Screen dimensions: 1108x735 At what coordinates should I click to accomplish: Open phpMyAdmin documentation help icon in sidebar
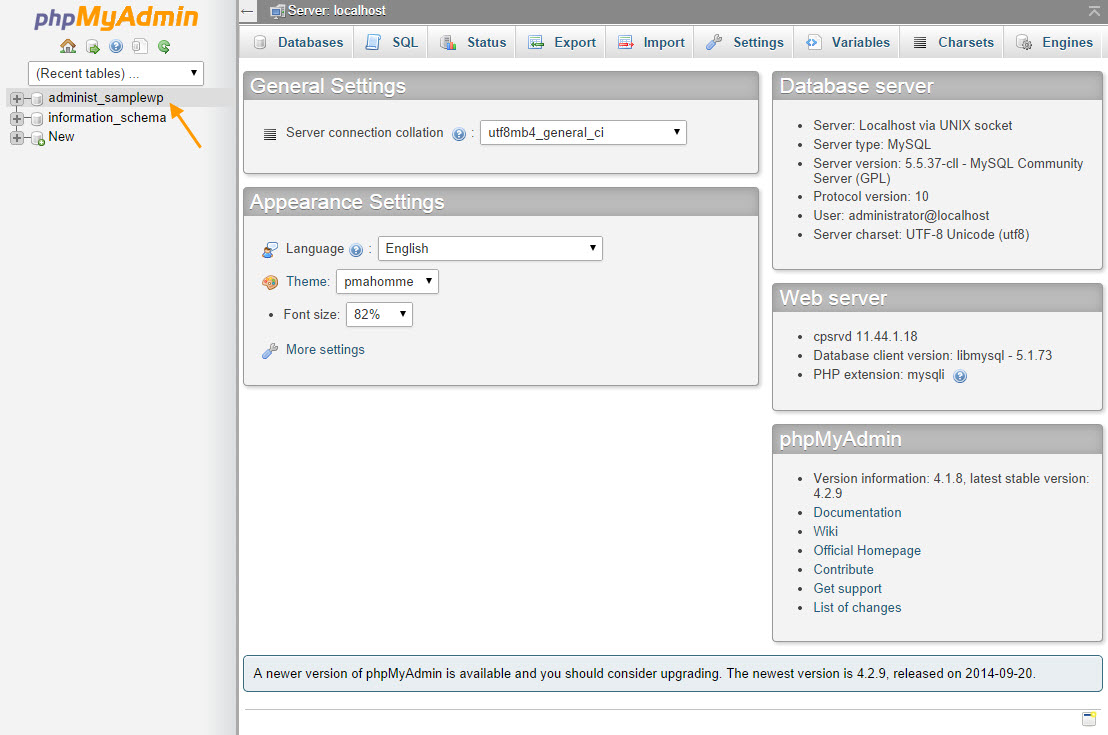pyautogui.click(x=116, y=47)
